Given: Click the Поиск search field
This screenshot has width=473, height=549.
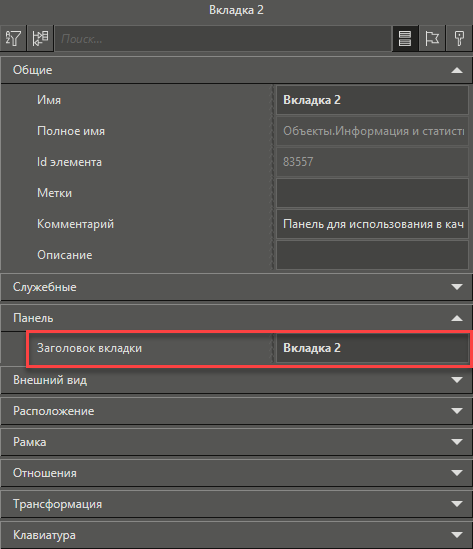Looking at the screenshot, I should tap(223, 39).
